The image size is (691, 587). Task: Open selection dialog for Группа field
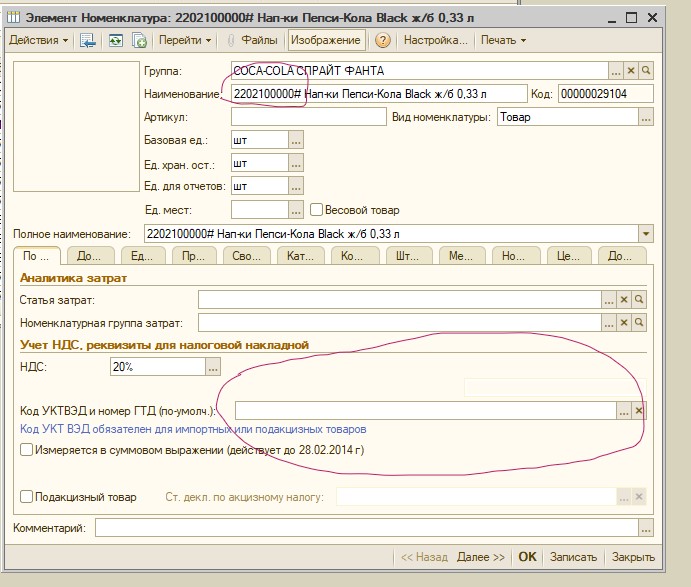(616, 71)
